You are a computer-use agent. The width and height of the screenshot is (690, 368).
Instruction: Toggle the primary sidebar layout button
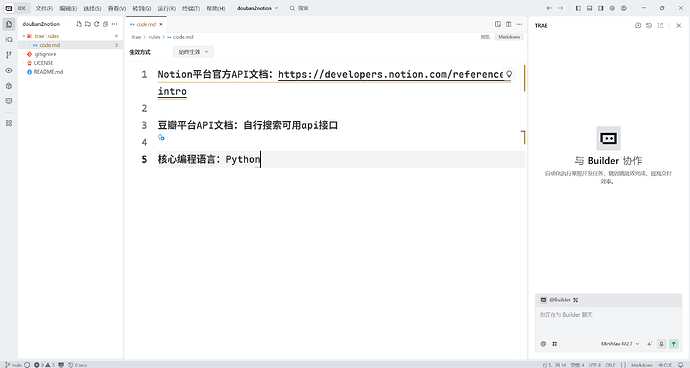tap(578, 8)
